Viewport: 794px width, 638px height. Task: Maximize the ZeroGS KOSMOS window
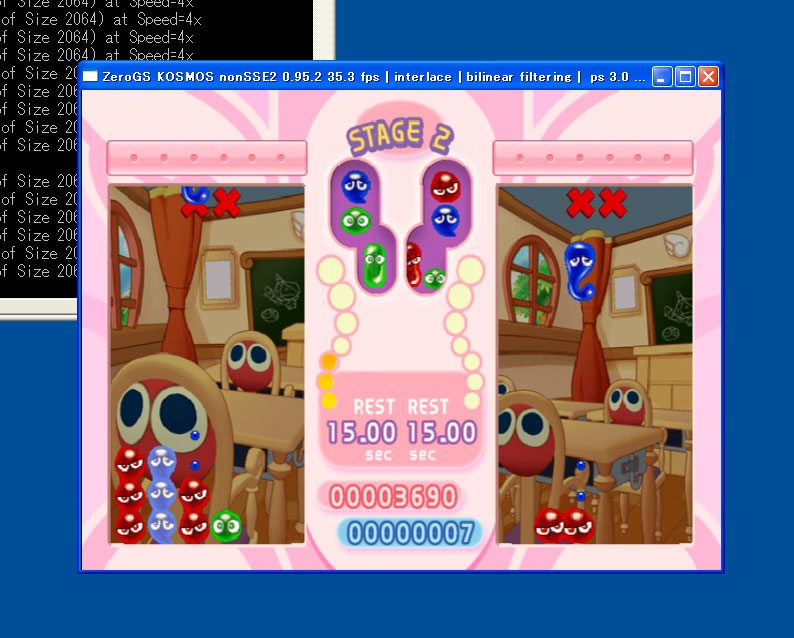pos(685,77)
